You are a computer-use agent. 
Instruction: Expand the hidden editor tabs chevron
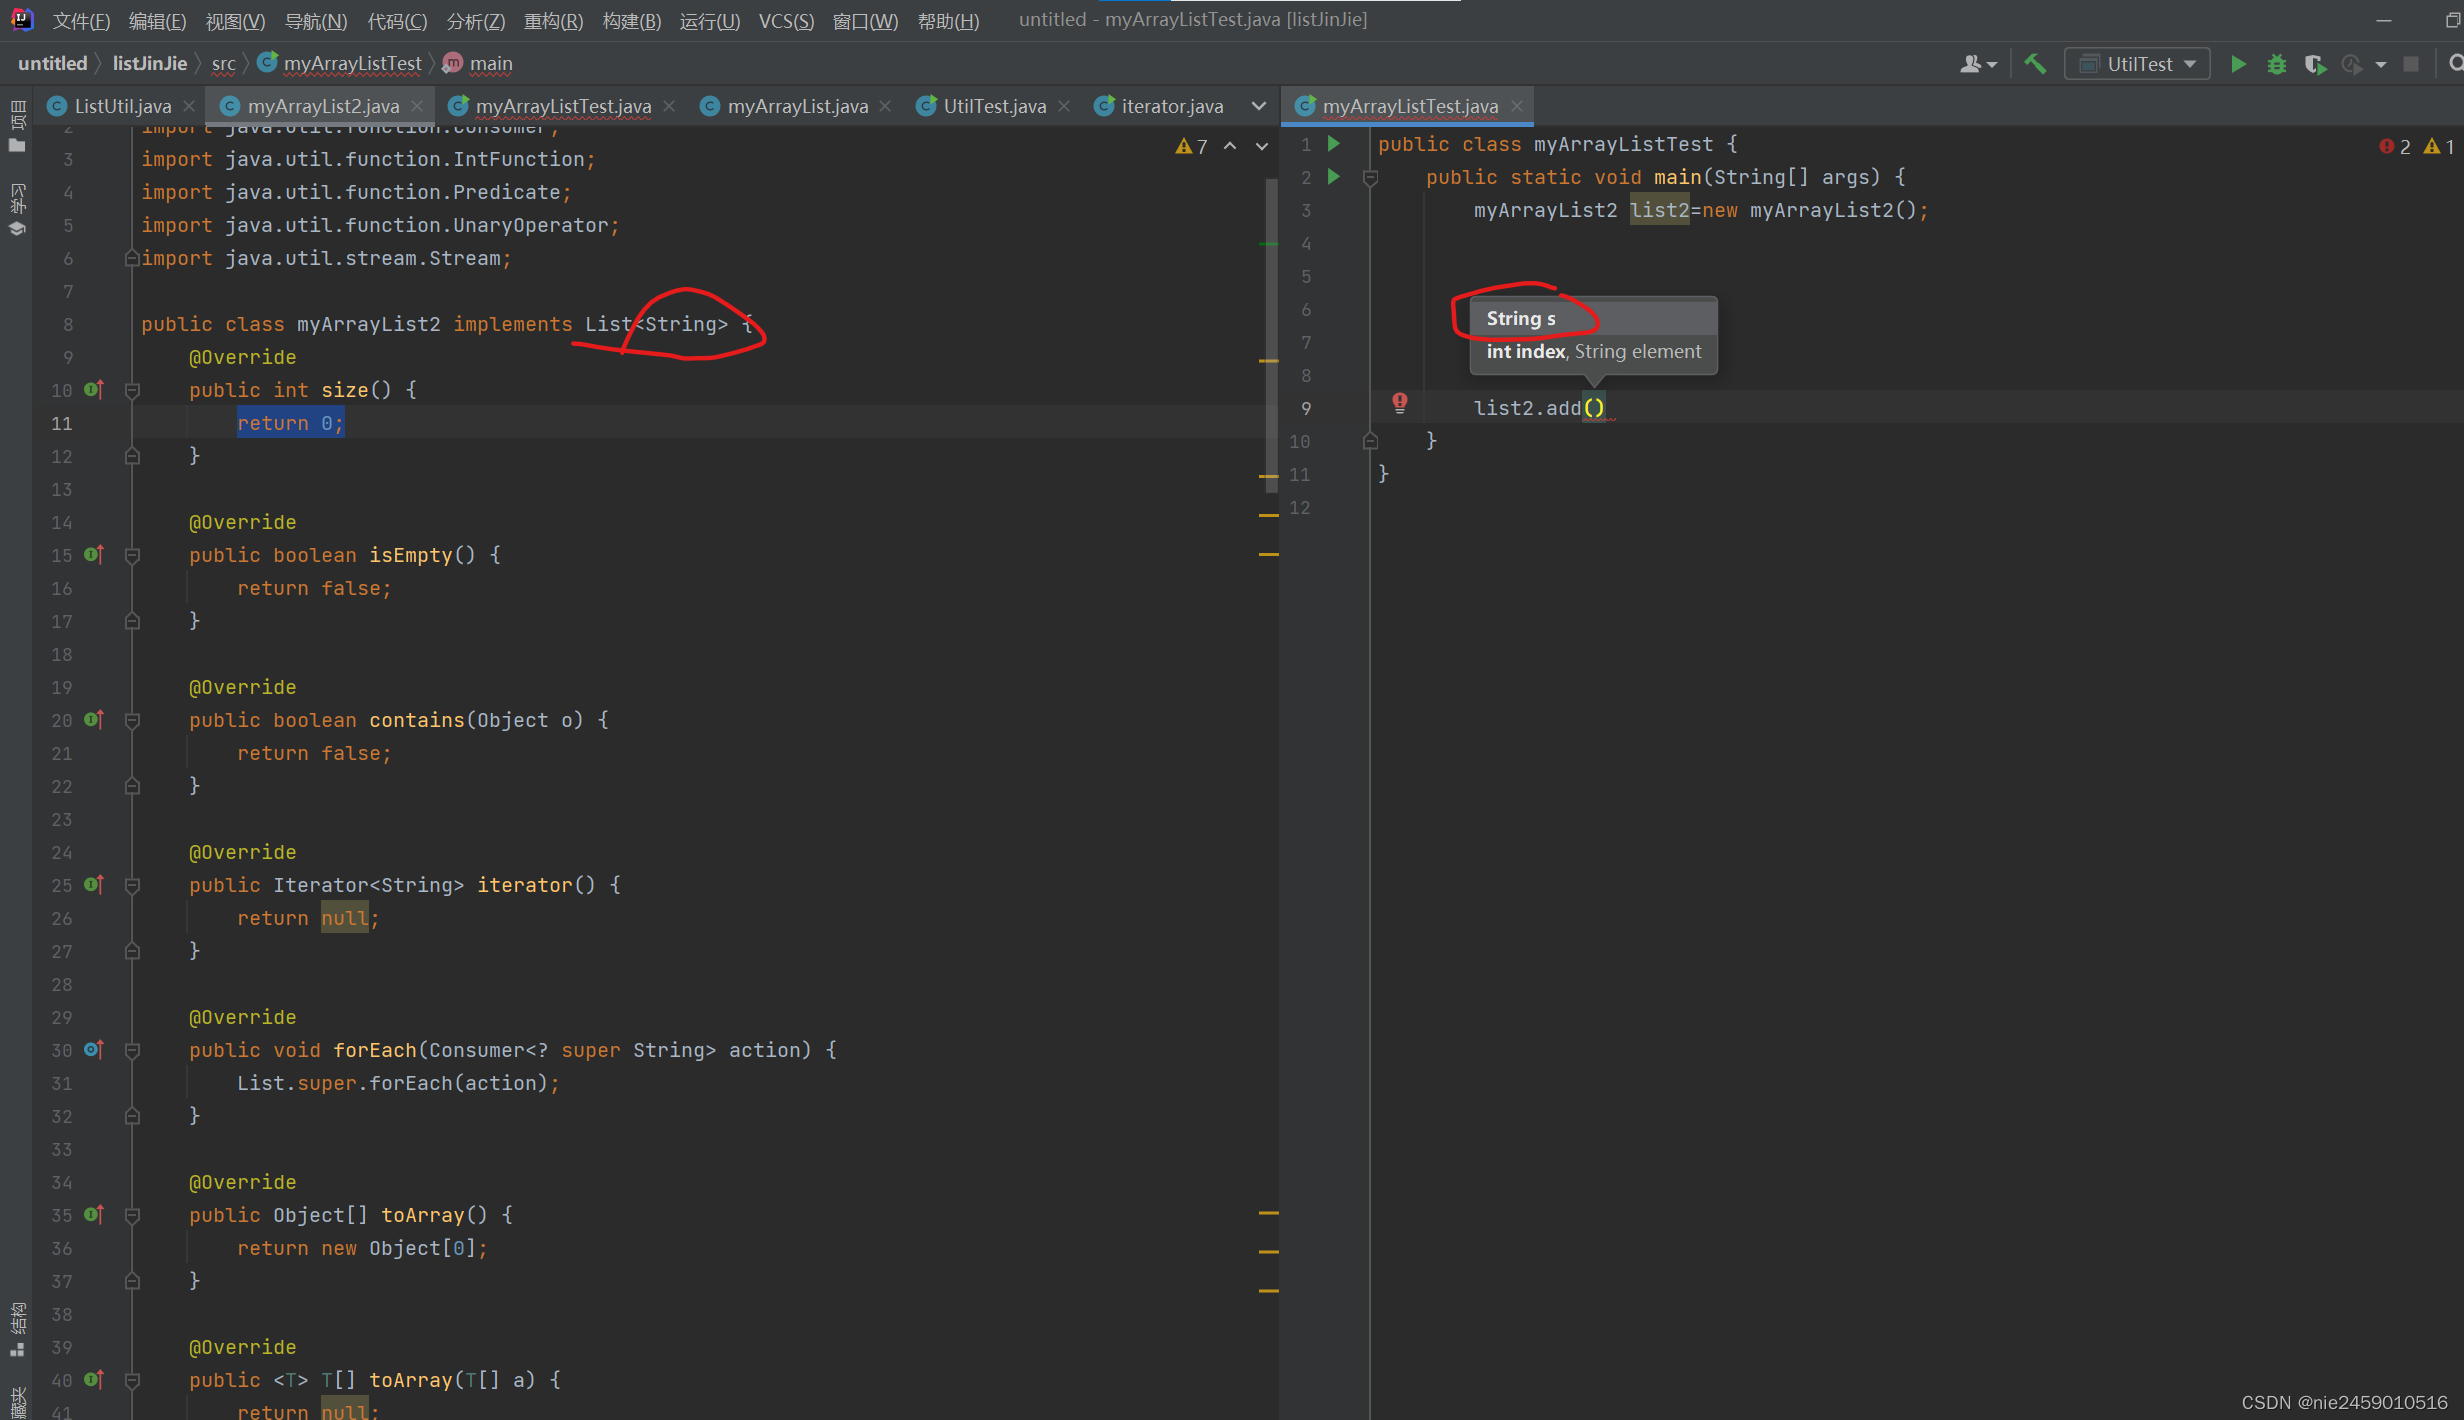[x=1259, y=106]
